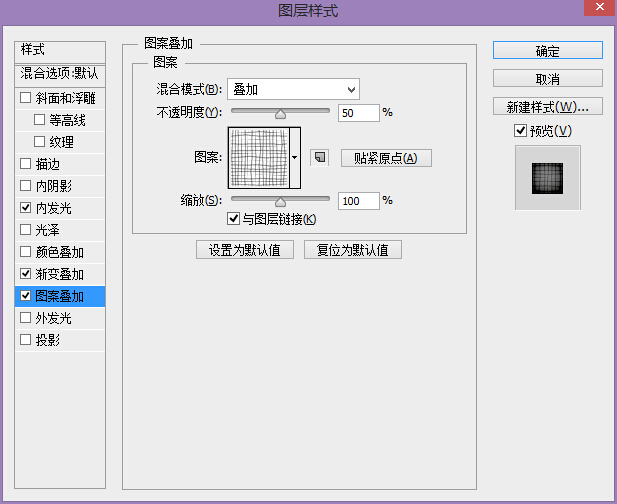Close the 图层样式 dialog

[600, 7]
